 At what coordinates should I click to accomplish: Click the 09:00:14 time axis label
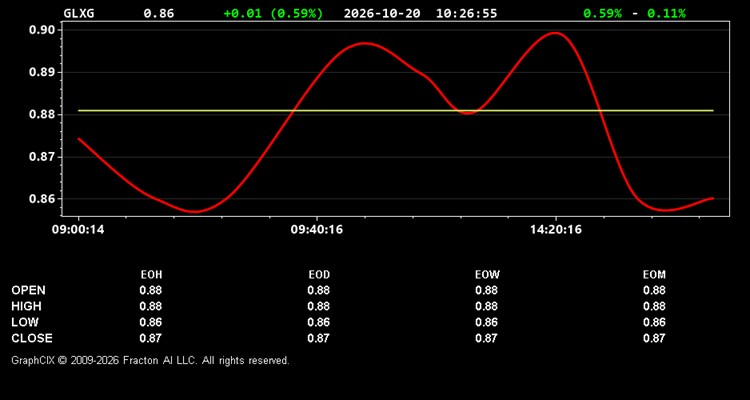pos(78,230)
